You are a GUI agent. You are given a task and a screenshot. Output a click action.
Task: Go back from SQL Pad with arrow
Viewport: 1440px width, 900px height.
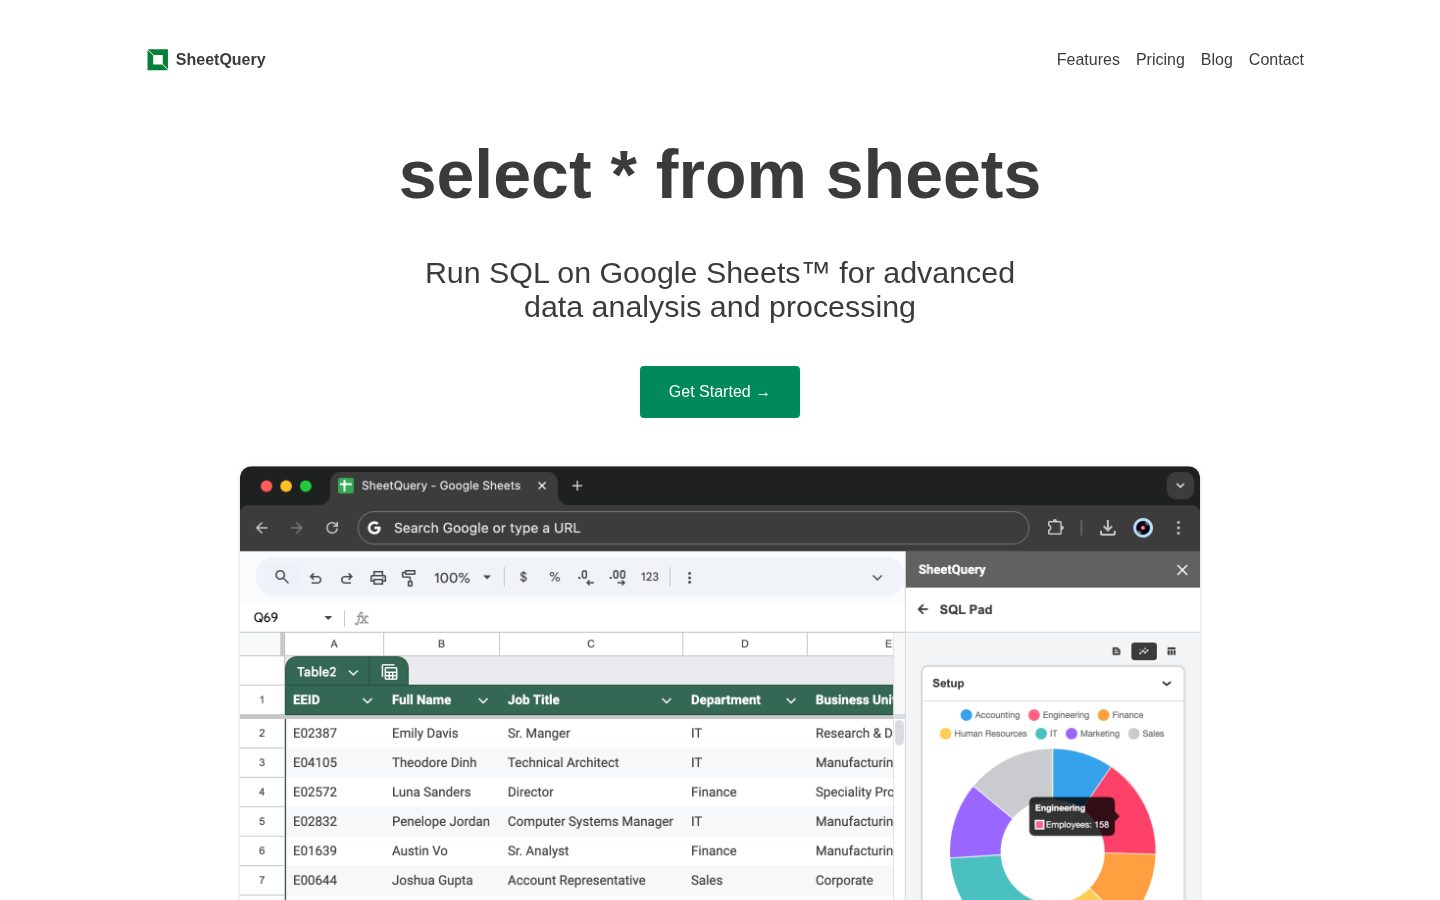pyautogui.click(x=923, y=609)
